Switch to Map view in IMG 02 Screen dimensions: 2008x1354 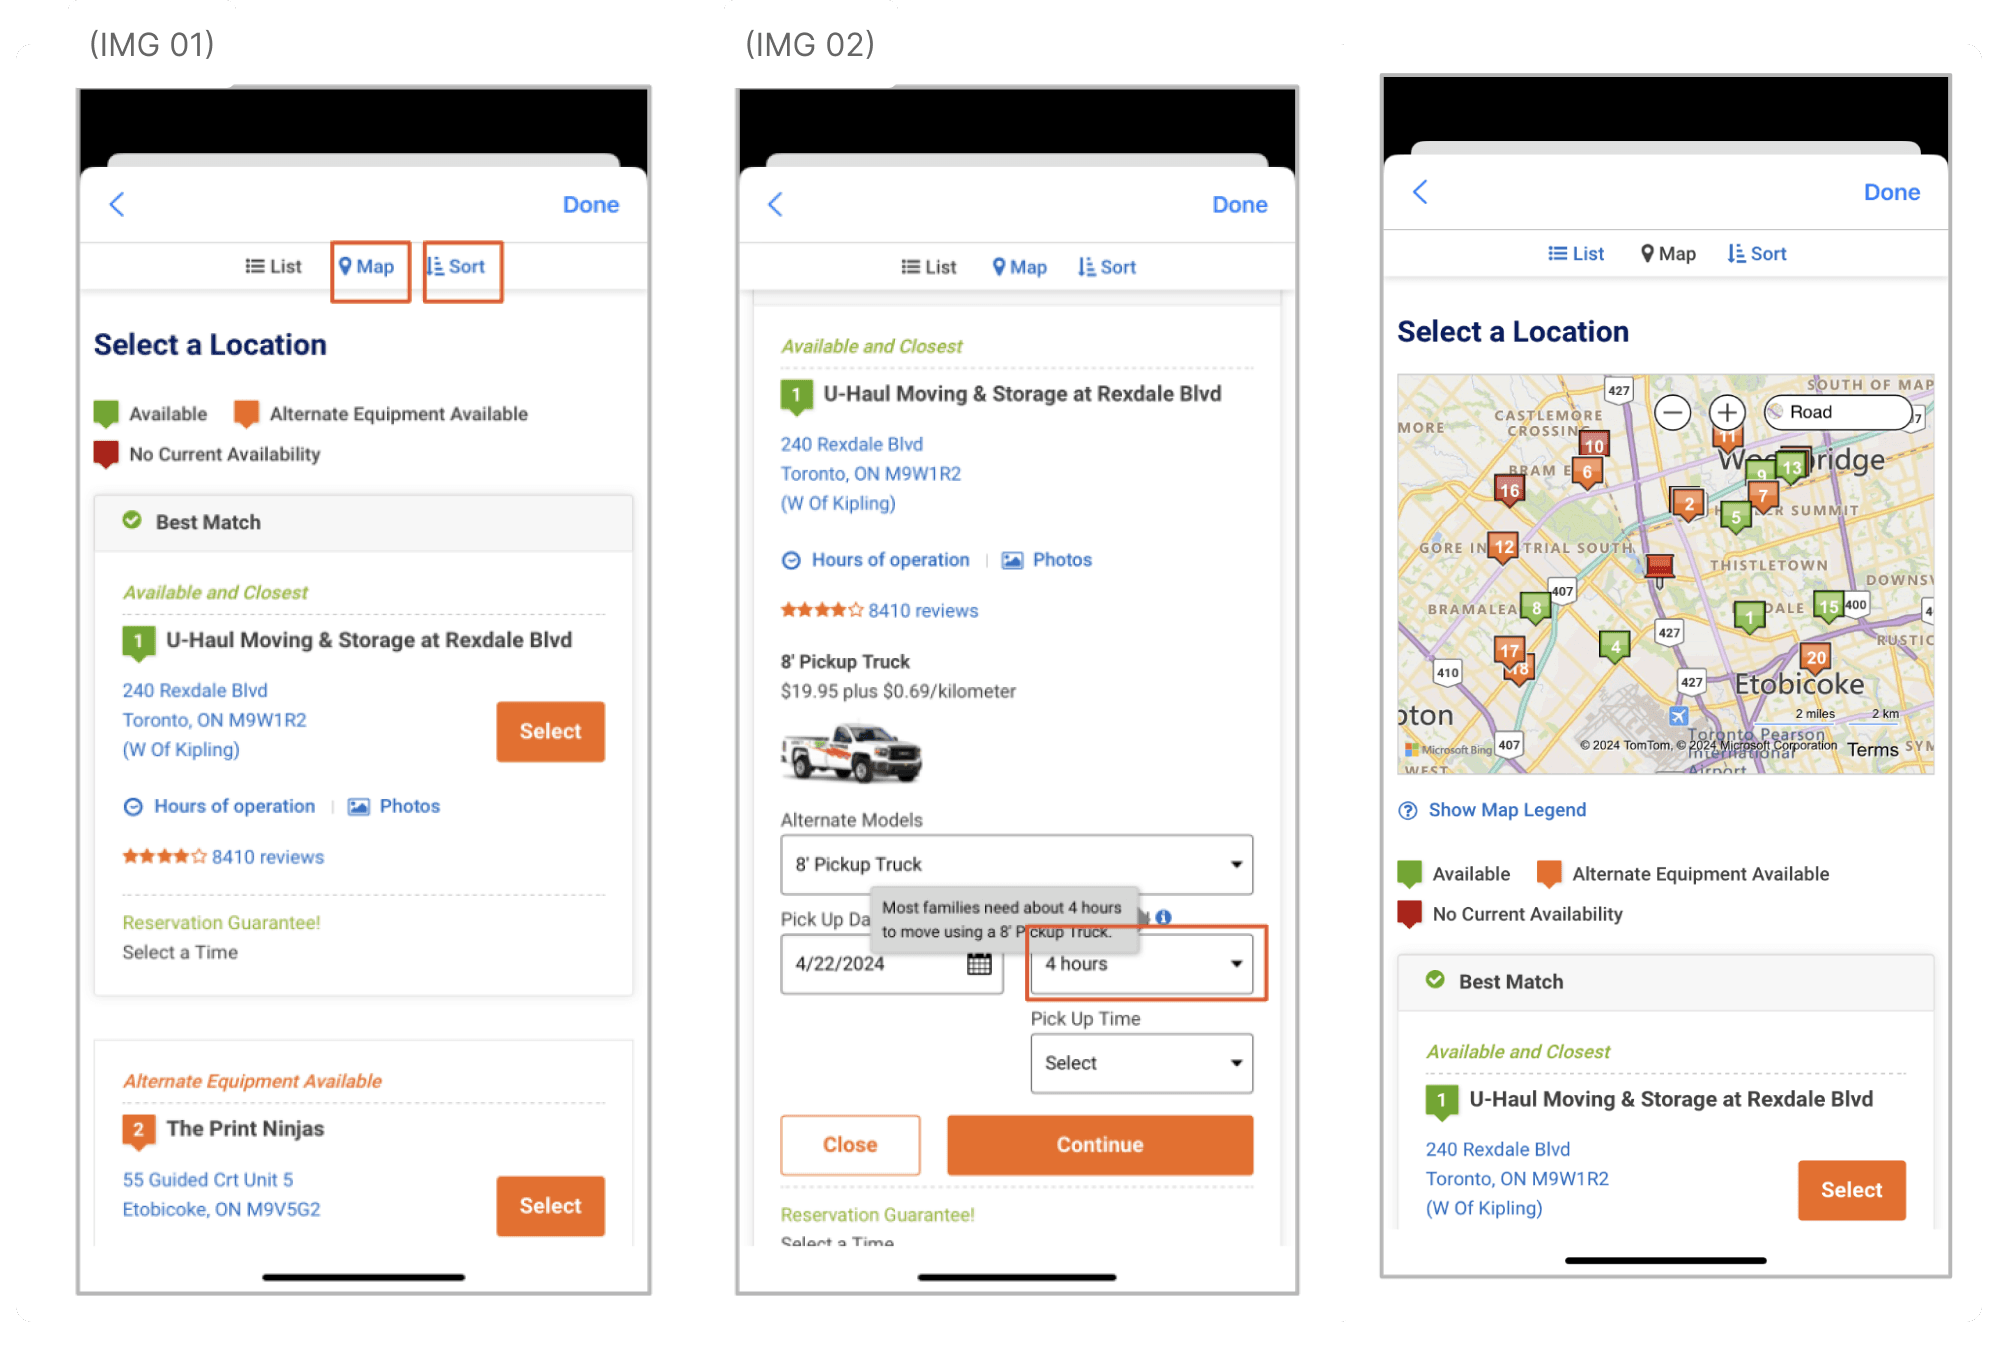click(x=1020, y=267)
